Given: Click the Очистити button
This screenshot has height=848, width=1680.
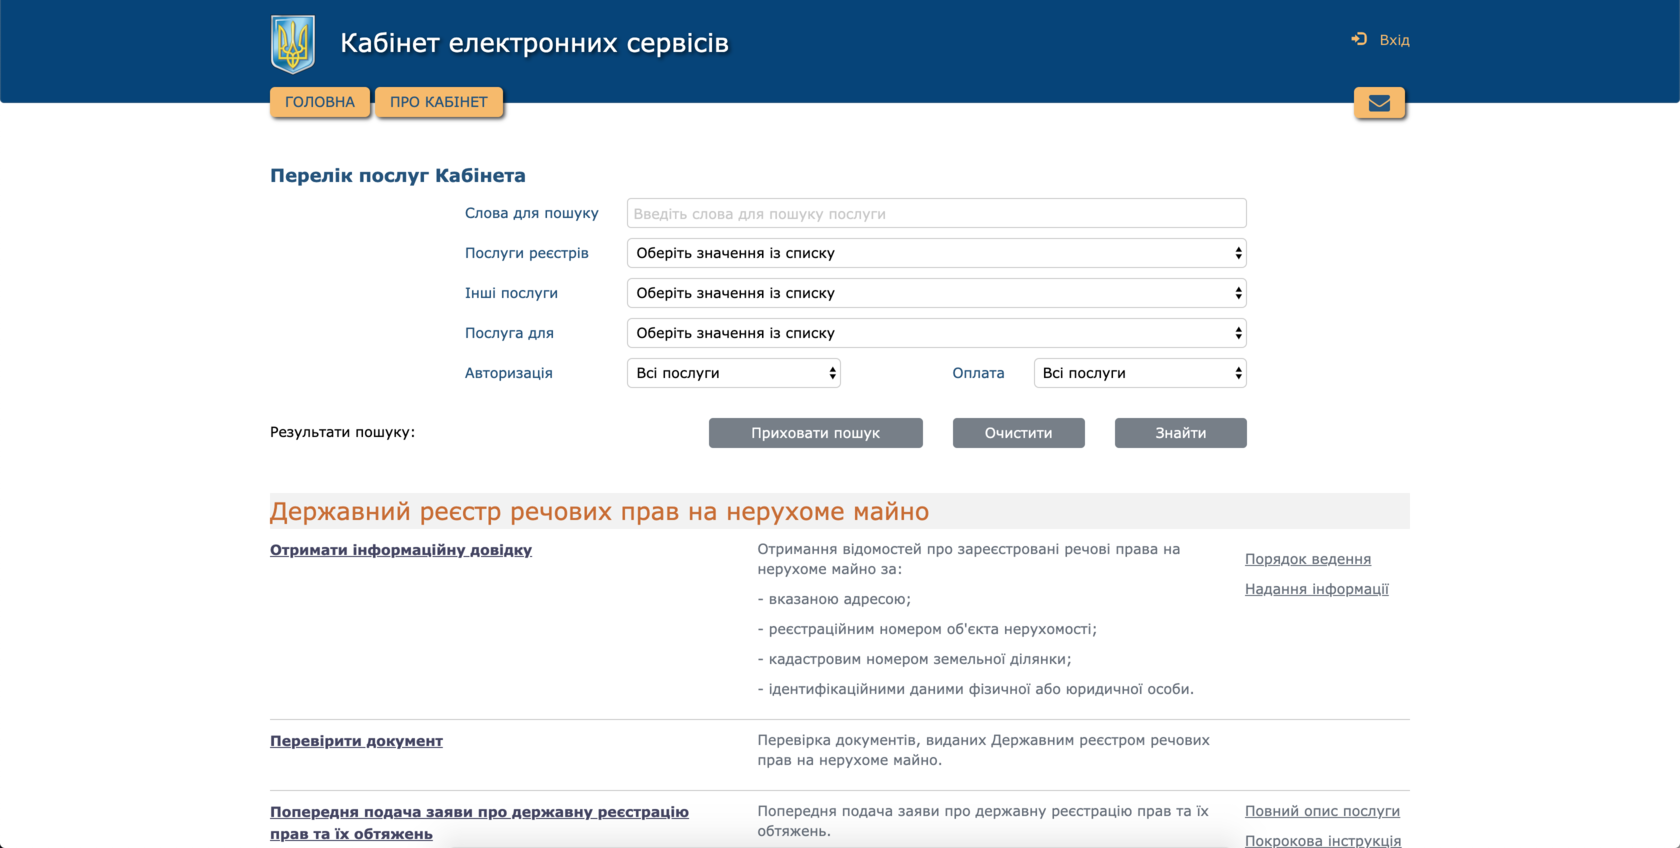Looking at the screenshot, I should tap(1018, 433).
